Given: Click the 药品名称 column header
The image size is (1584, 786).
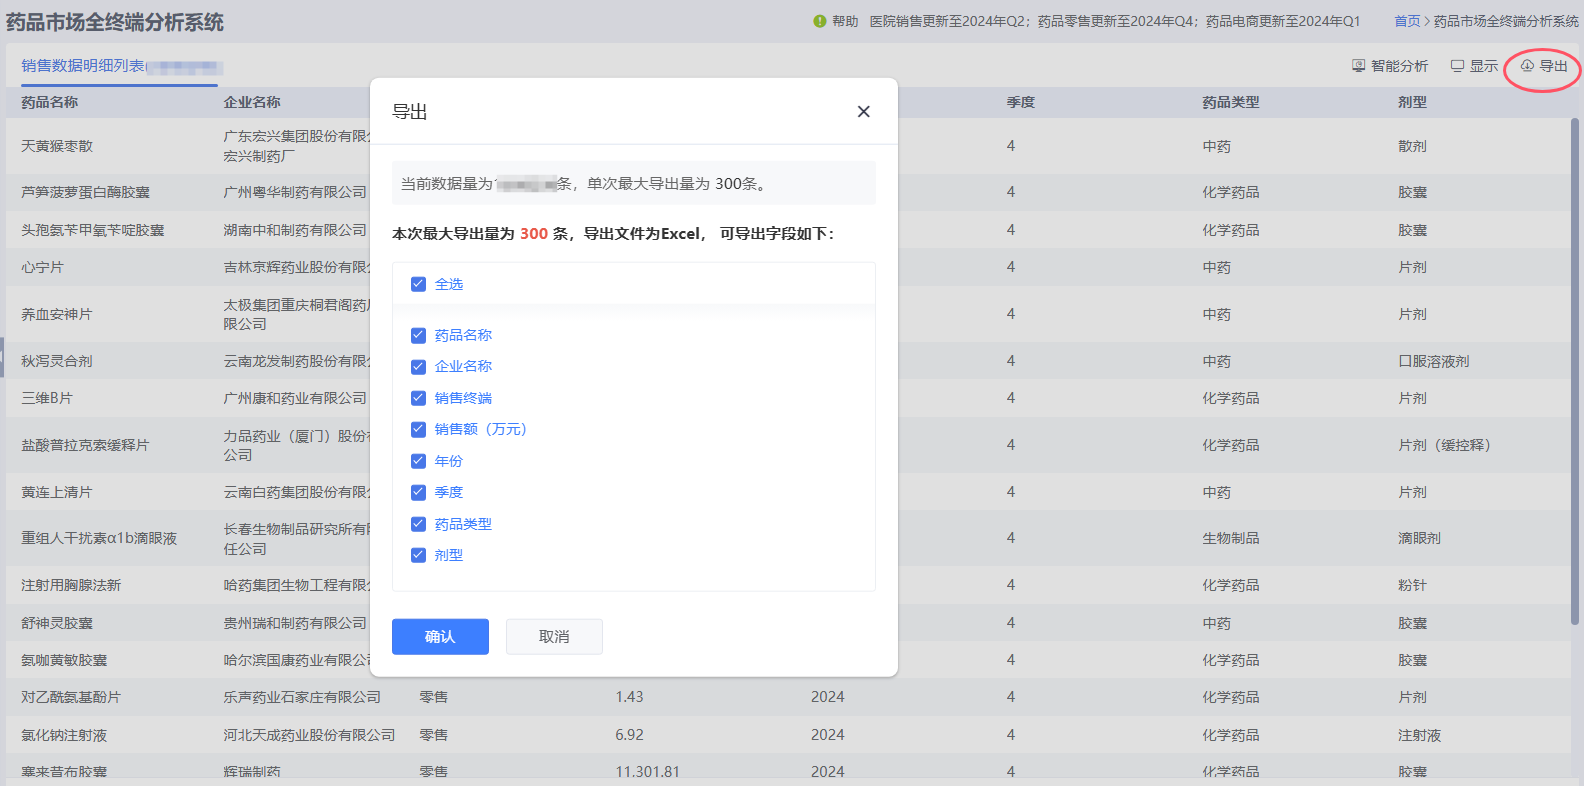Looking at the screenshot, I should [49, 102].
